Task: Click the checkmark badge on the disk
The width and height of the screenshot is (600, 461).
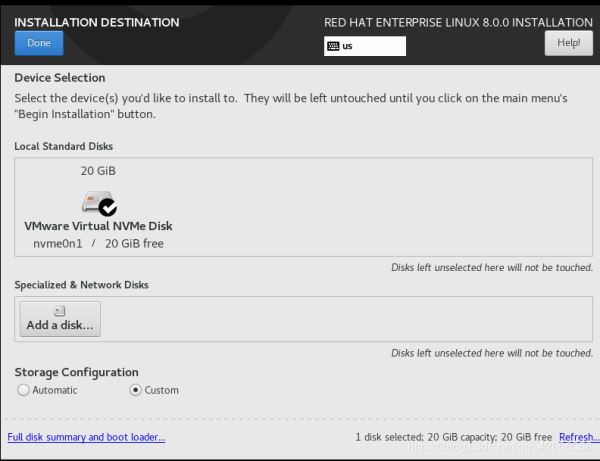Action: 107,208
